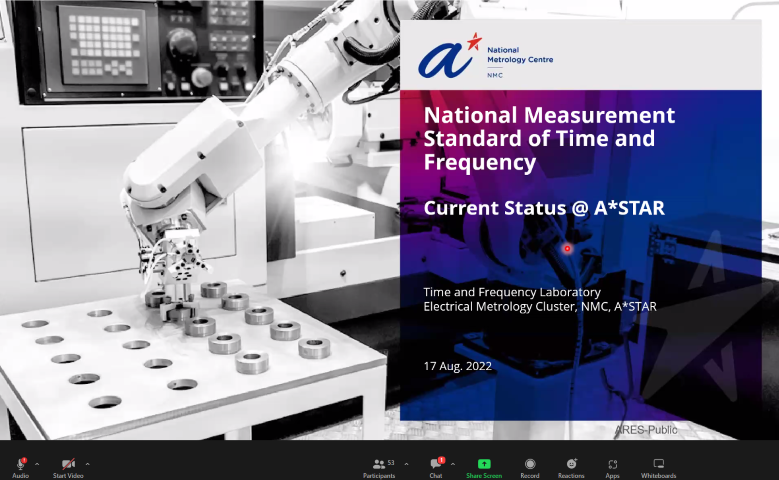The height and width of the screenshot is (480, 779).
Task: Click the red laser pointer dot
Action: (x=567, y=248)
